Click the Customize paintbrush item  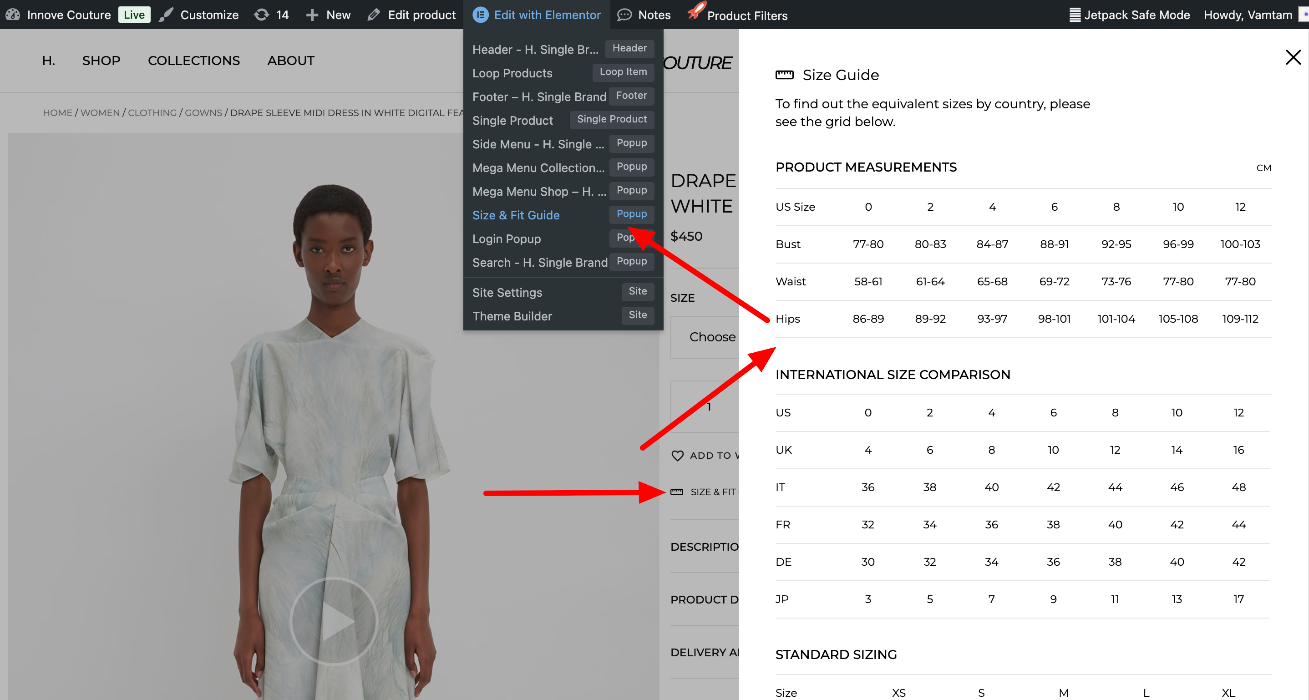coord(199,15)
